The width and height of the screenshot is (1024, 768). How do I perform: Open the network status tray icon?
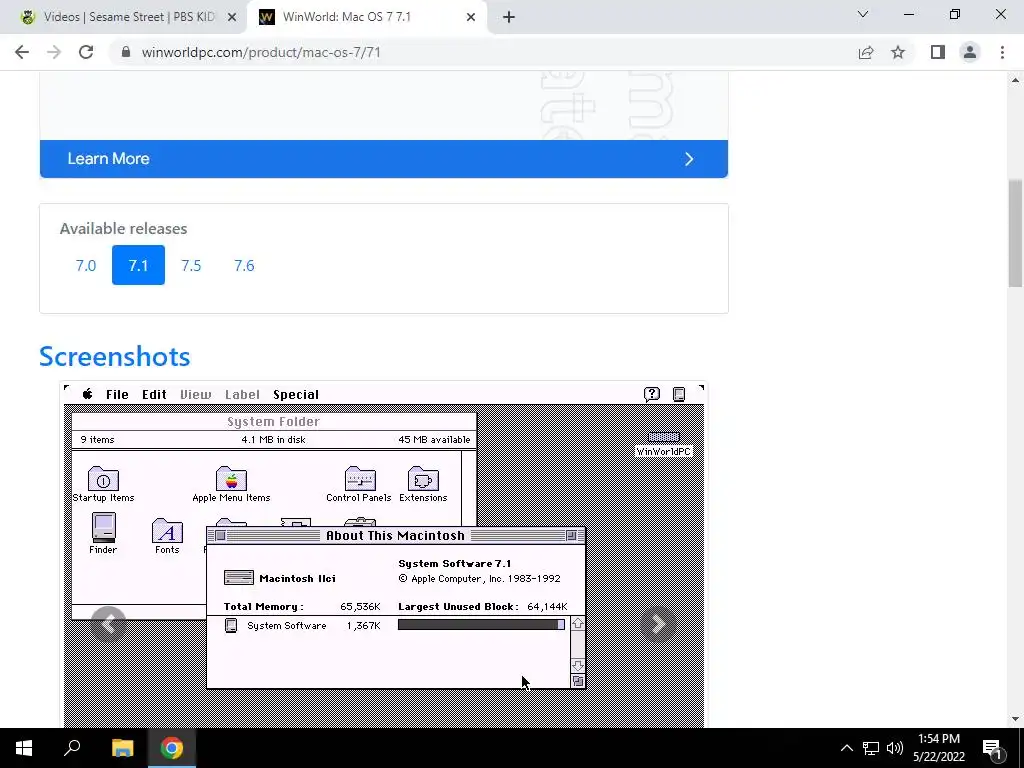pos(871,748)
